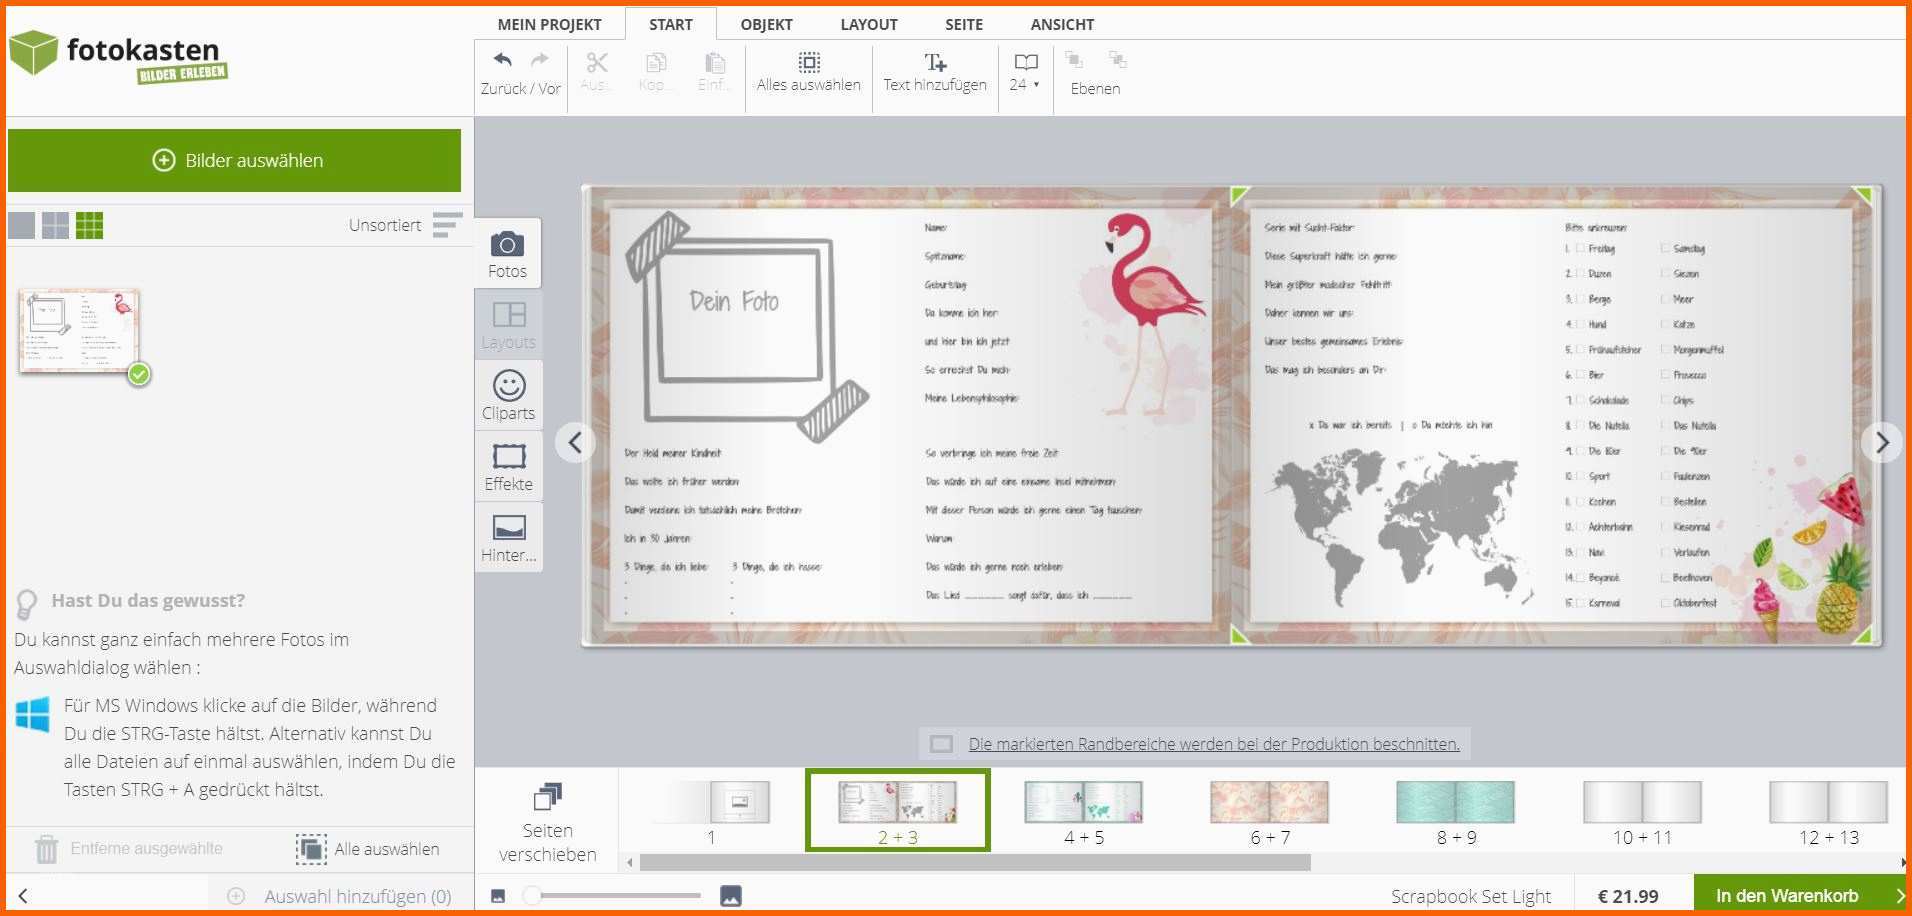Click the paste (Einf...) icon
The height and width of the screenshot is (916, 1912).
714,63
